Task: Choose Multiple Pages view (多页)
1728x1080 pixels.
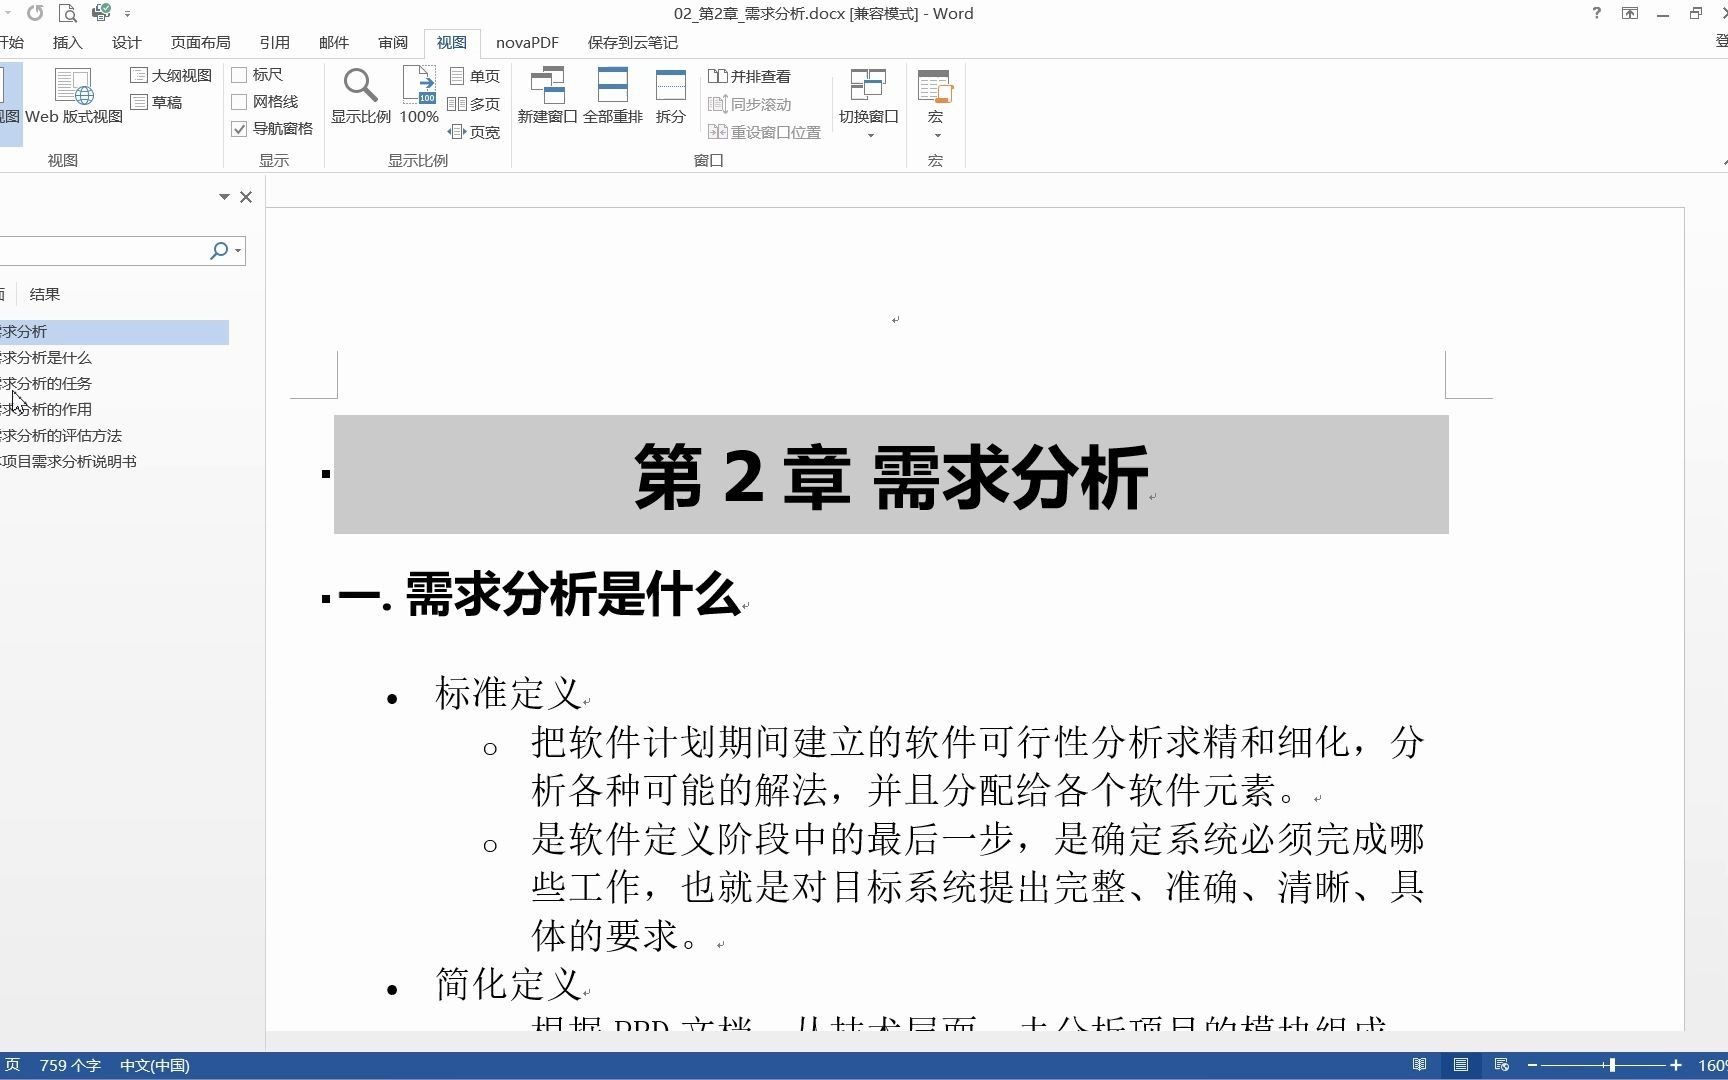Action: point(474,104)
